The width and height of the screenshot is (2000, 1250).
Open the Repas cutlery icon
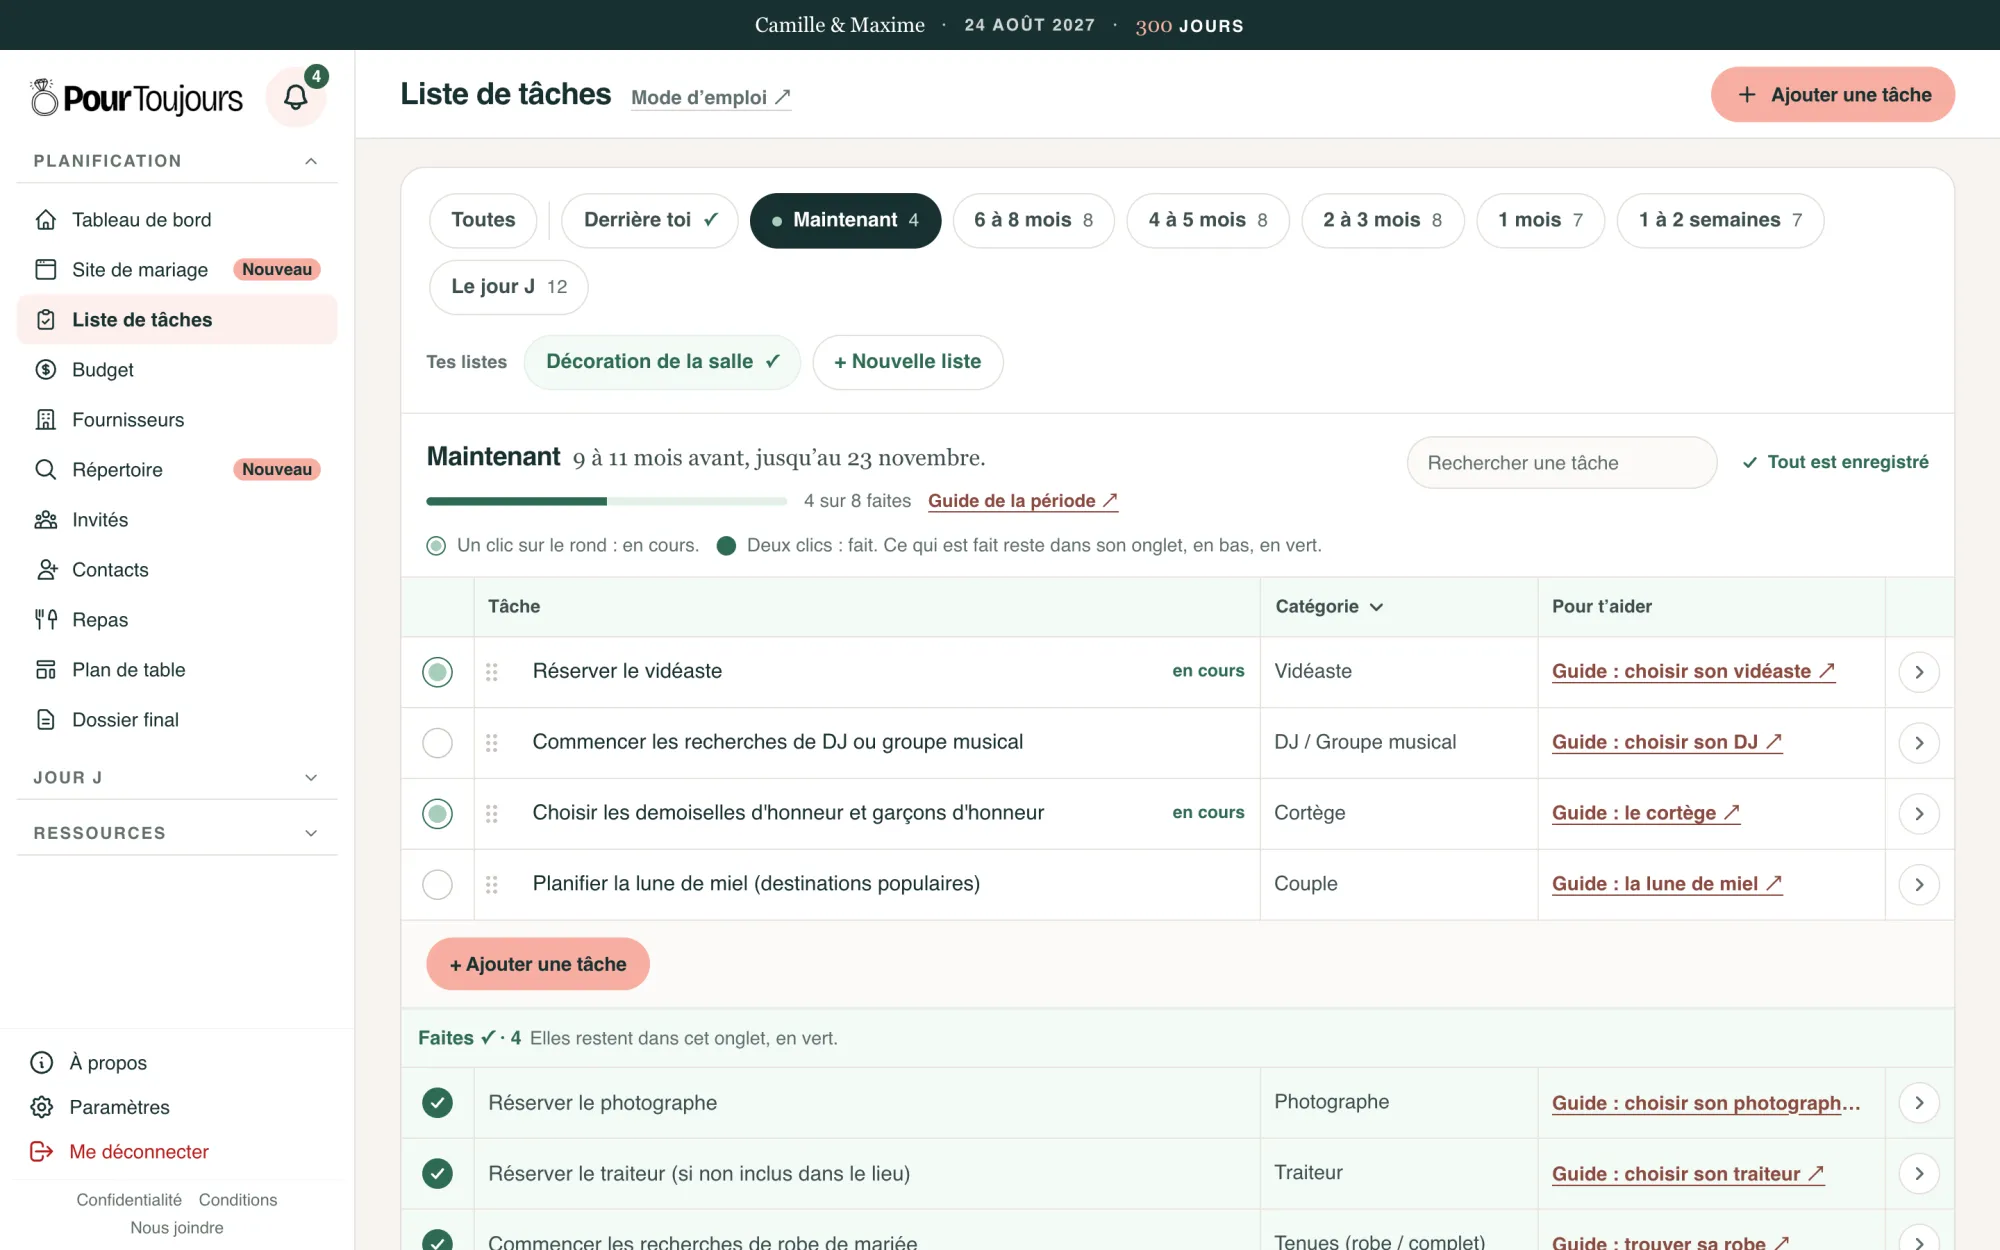tap(46, 620)
